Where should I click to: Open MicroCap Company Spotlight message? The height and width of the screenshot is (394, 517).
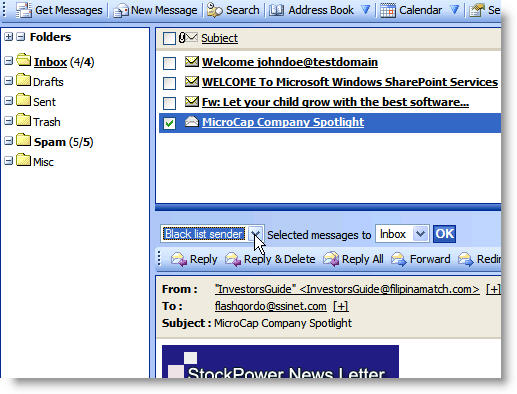[283, 122]
